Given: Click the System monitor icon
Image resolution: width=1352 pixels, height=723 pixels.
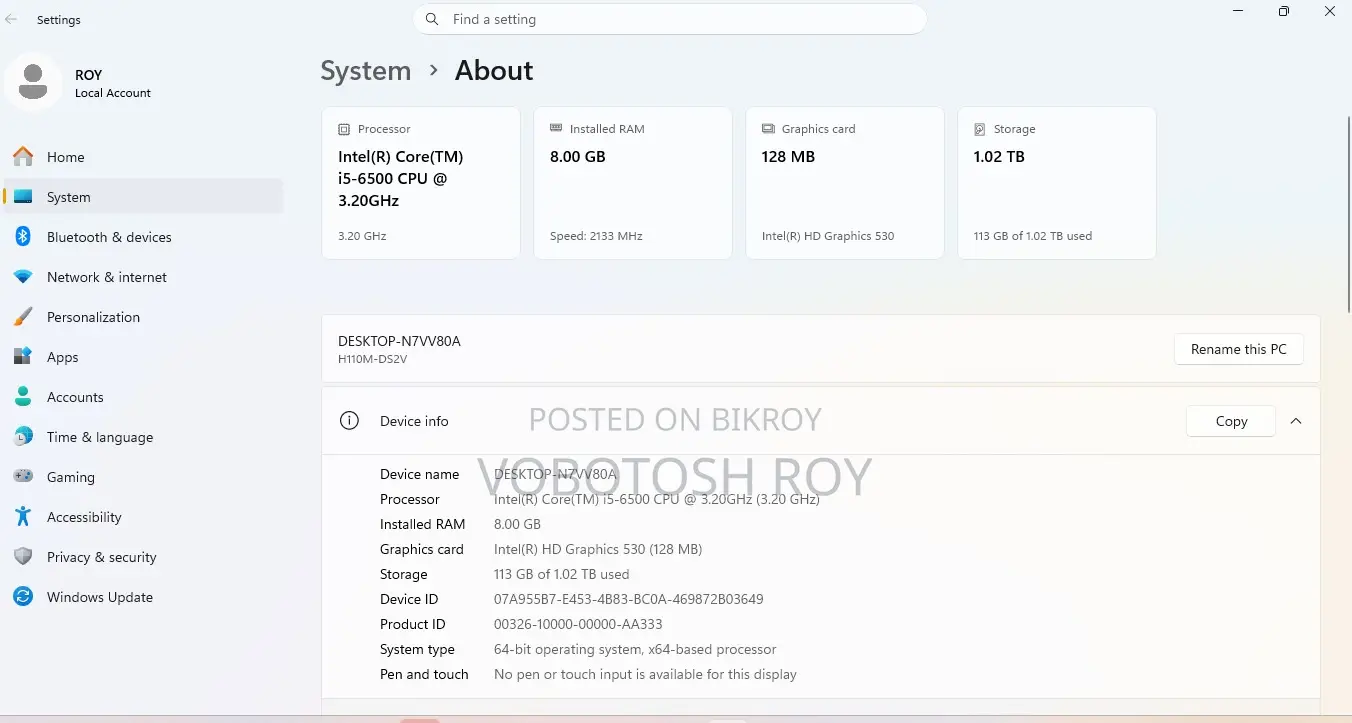Looking at the screenshot, I should (x=22, y=197).
